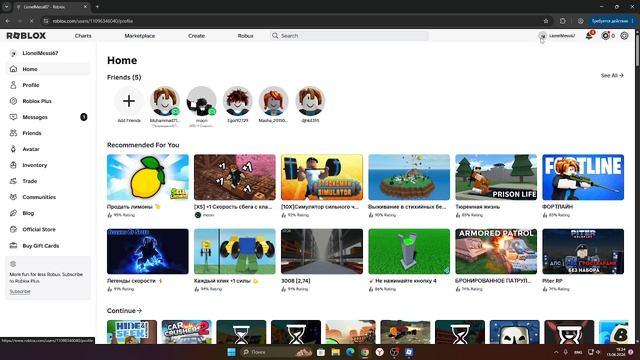Viewport: 640px width, 360px height.
Task: Click the Profile sidebar icon
Action: [x=13, y=85]
